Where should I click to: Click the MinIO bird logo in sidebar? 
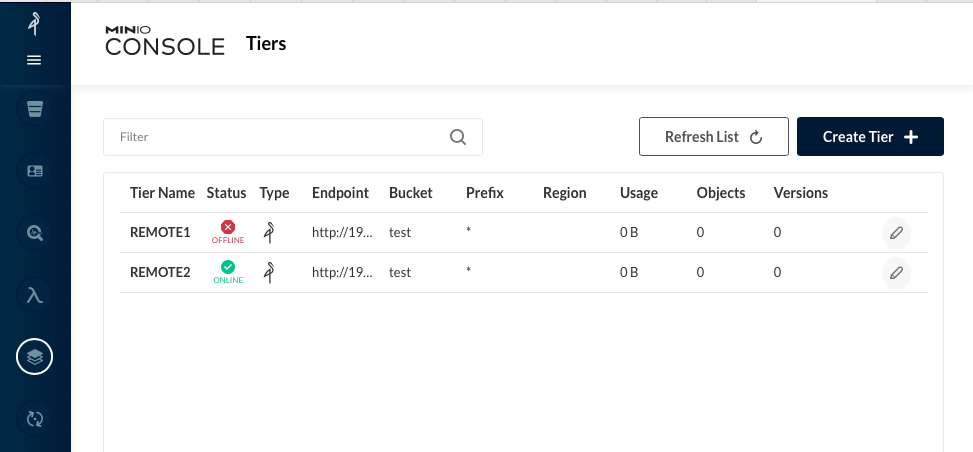click(35, 24)
